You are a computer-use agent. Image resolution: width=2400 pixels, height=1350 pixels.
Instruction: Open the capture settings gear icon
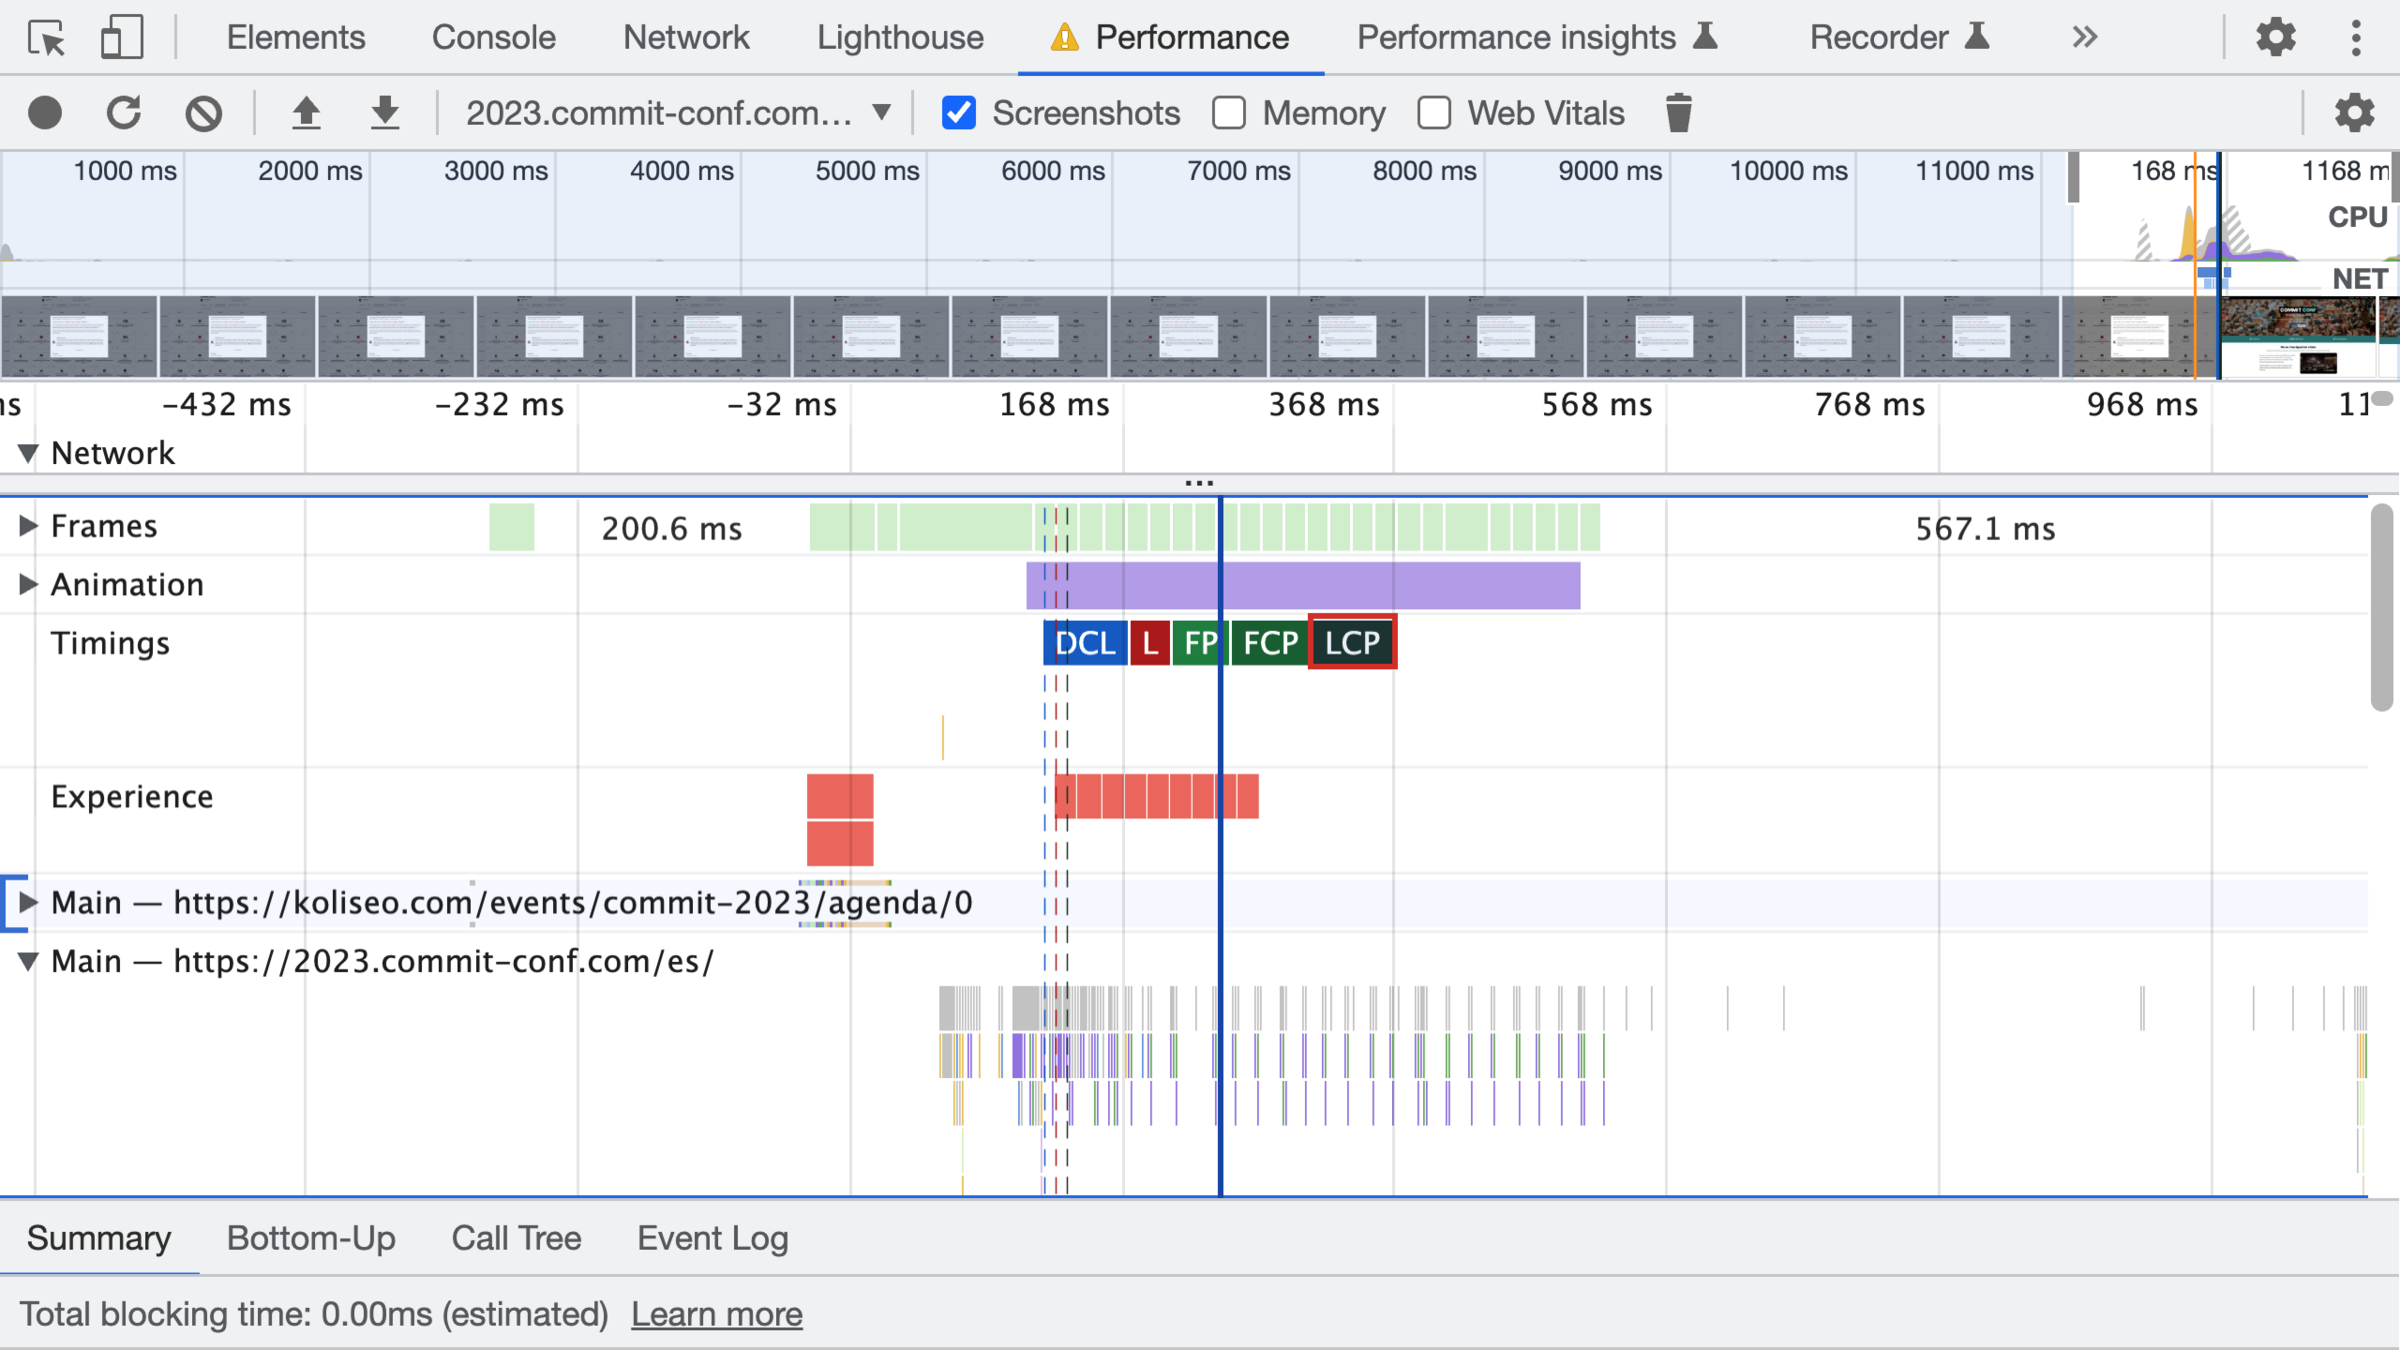(2354, 113)
